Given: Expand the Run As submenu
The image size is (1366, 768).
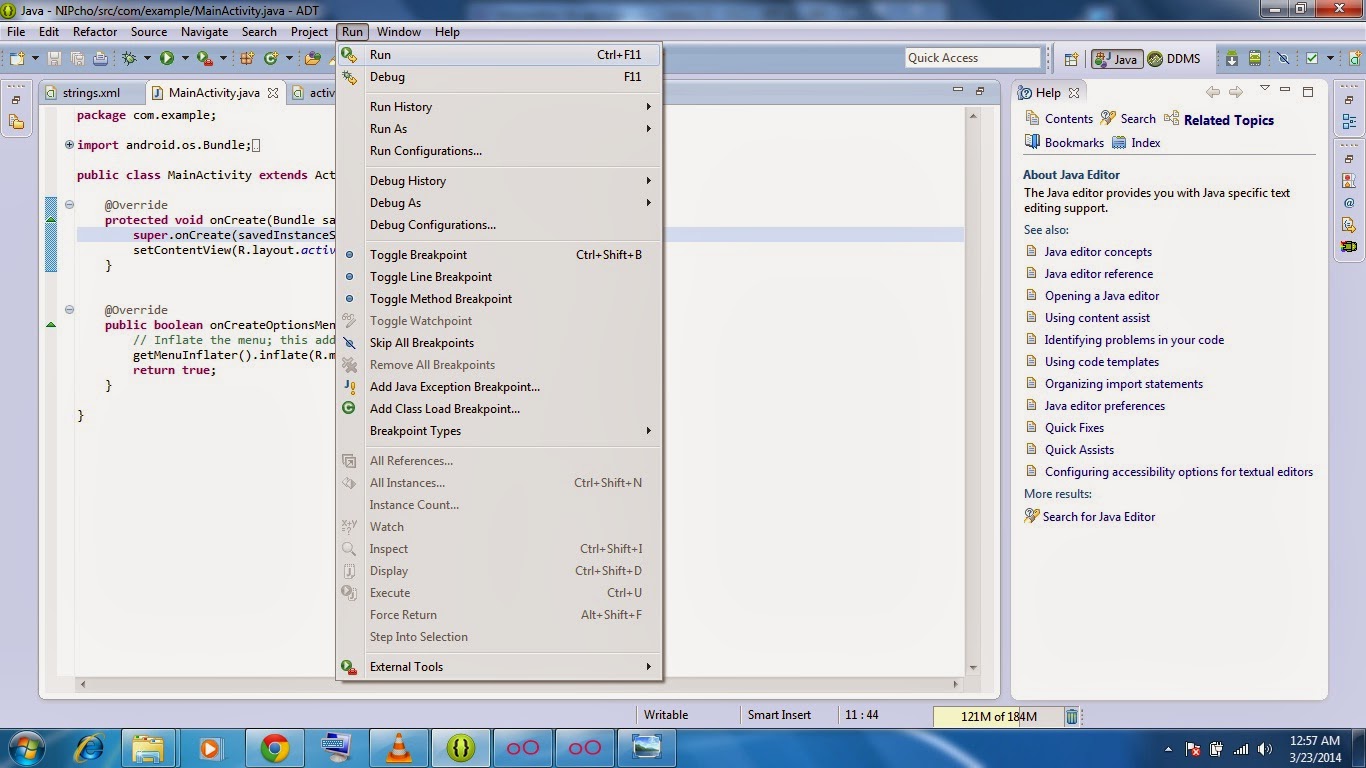Looking at the screenshot, I should (499, 129).
